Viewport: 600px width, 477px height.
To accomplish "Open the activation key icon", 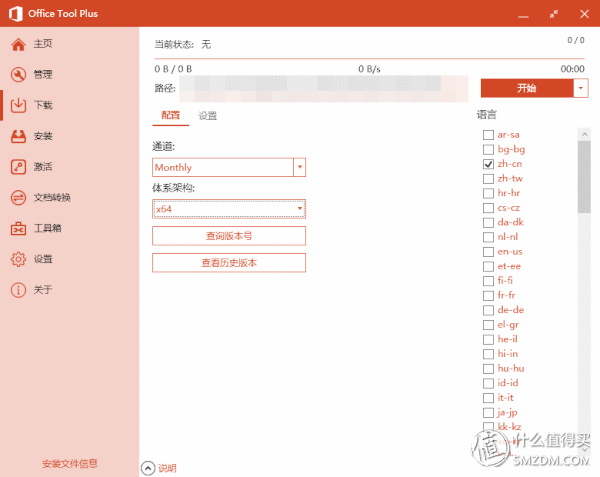I will (18, 167).
